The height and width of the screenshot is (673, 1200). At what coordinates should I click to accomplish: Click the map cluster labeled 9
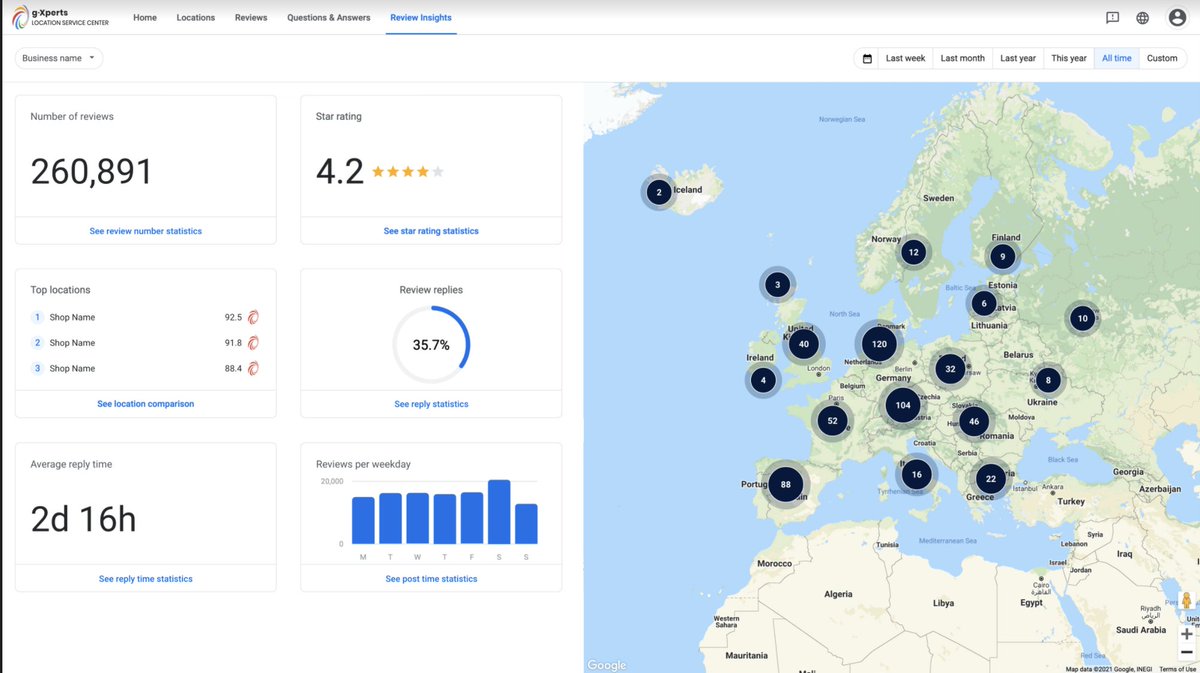1003,257
